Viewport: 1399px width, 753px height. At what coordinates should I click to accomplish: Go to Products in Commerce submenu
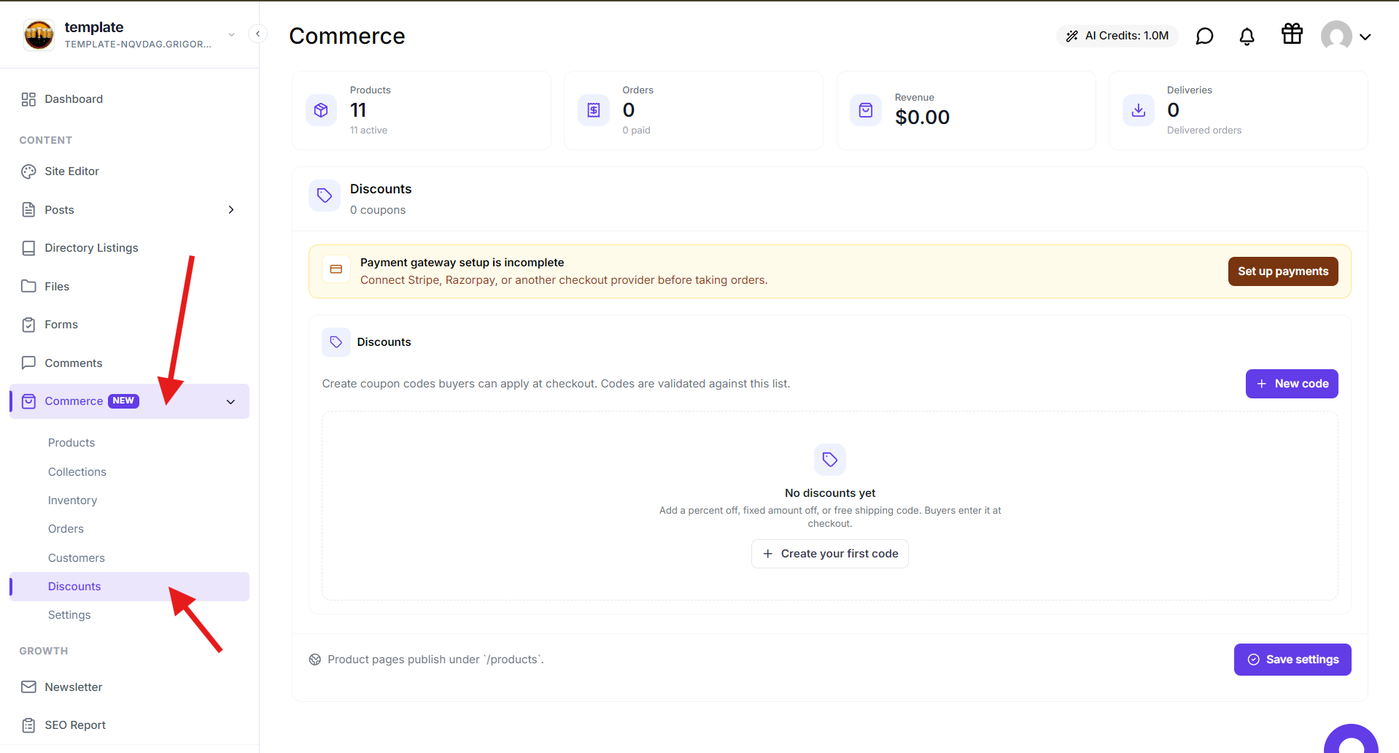(x=71, y=443)
